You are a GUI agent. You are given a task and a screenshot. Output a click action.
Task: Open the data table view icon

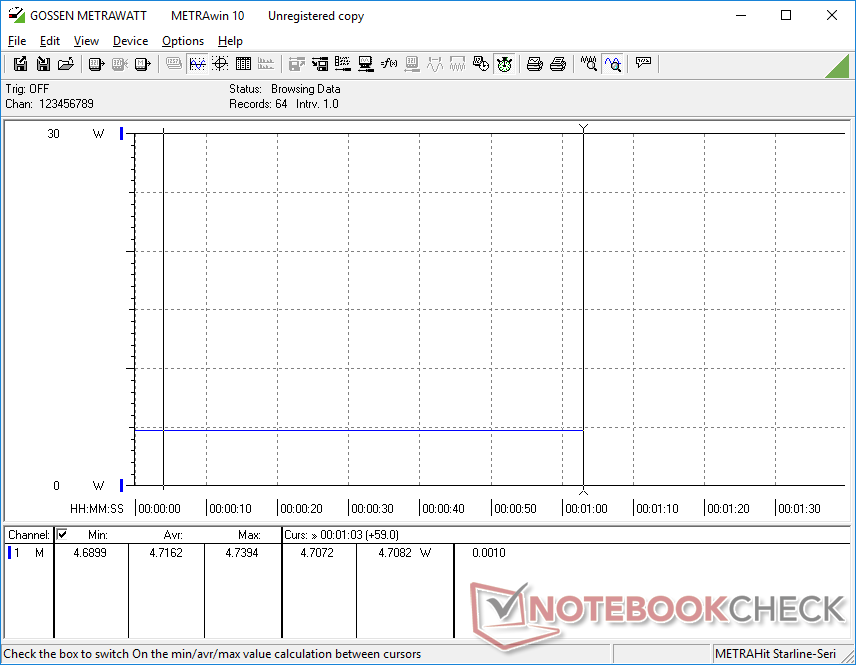243,64
